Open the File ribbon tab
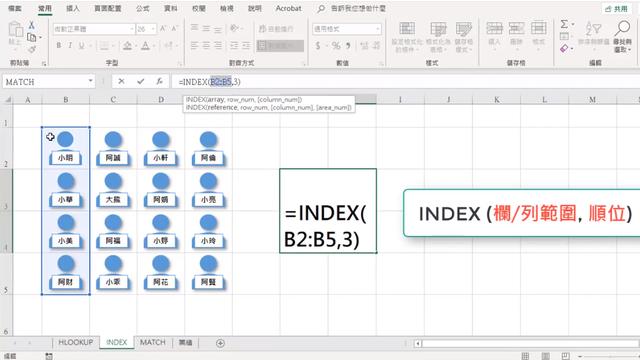The image size is (640, 360). pyautogui.click(x=15, y=8)
